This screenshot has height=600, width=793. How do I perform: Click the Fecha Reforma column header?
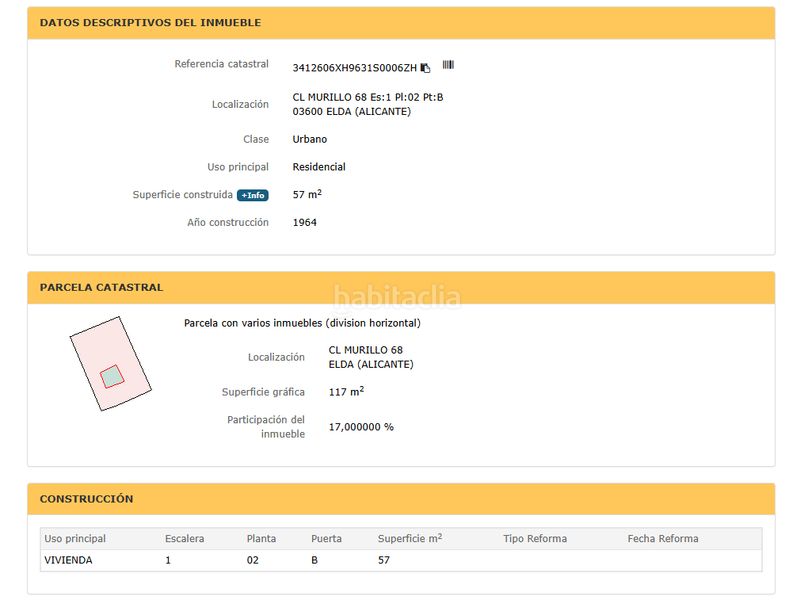pos(663,539)
